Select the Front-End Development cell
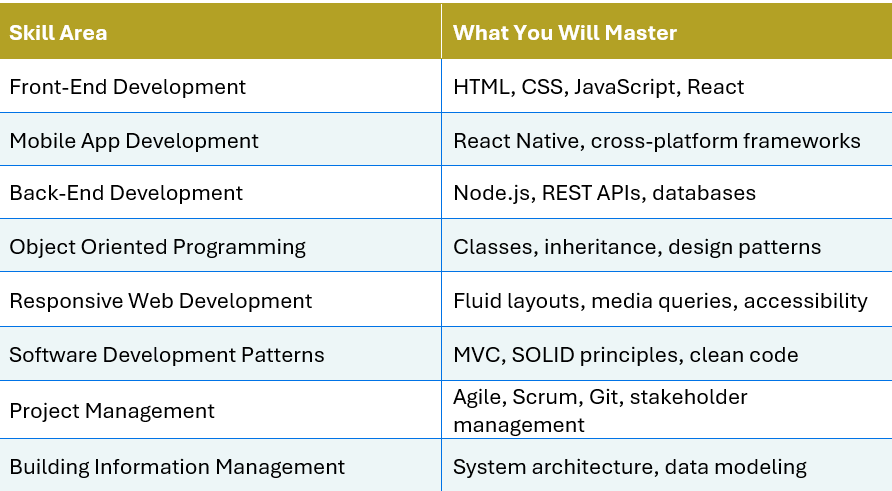Image resolution: width=892 pixels, height=491 pixels. point(127,87)
